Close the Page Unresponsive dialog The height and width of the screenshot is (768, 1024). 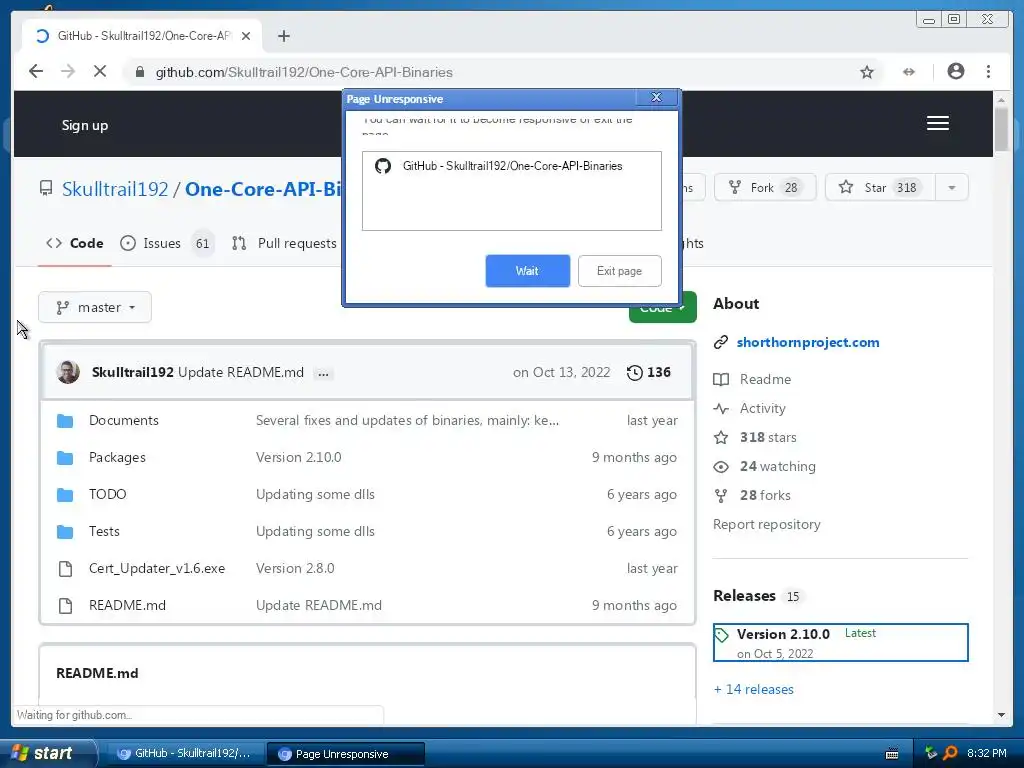656,97
